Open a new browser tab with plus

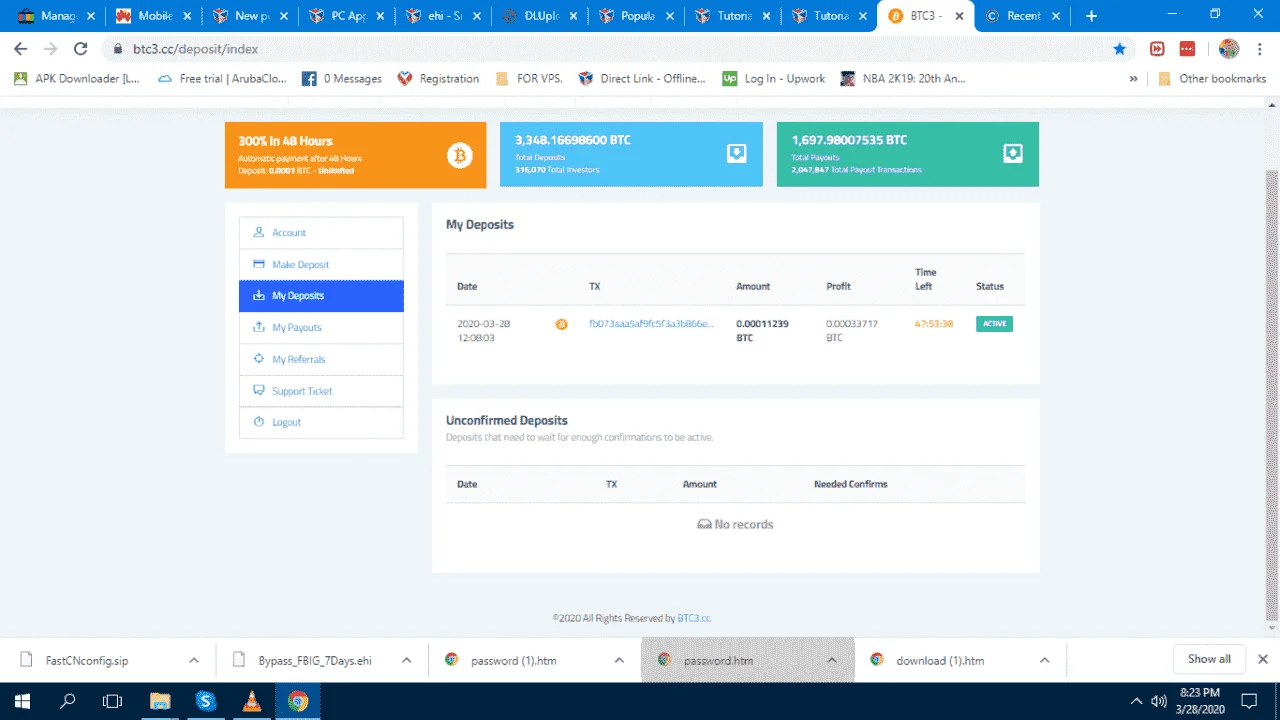(1091, 16)
